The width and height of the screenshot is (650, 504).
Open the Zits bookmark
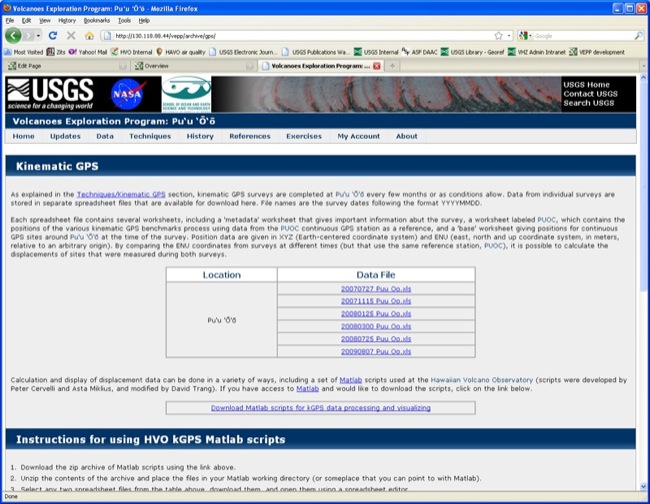56,52
